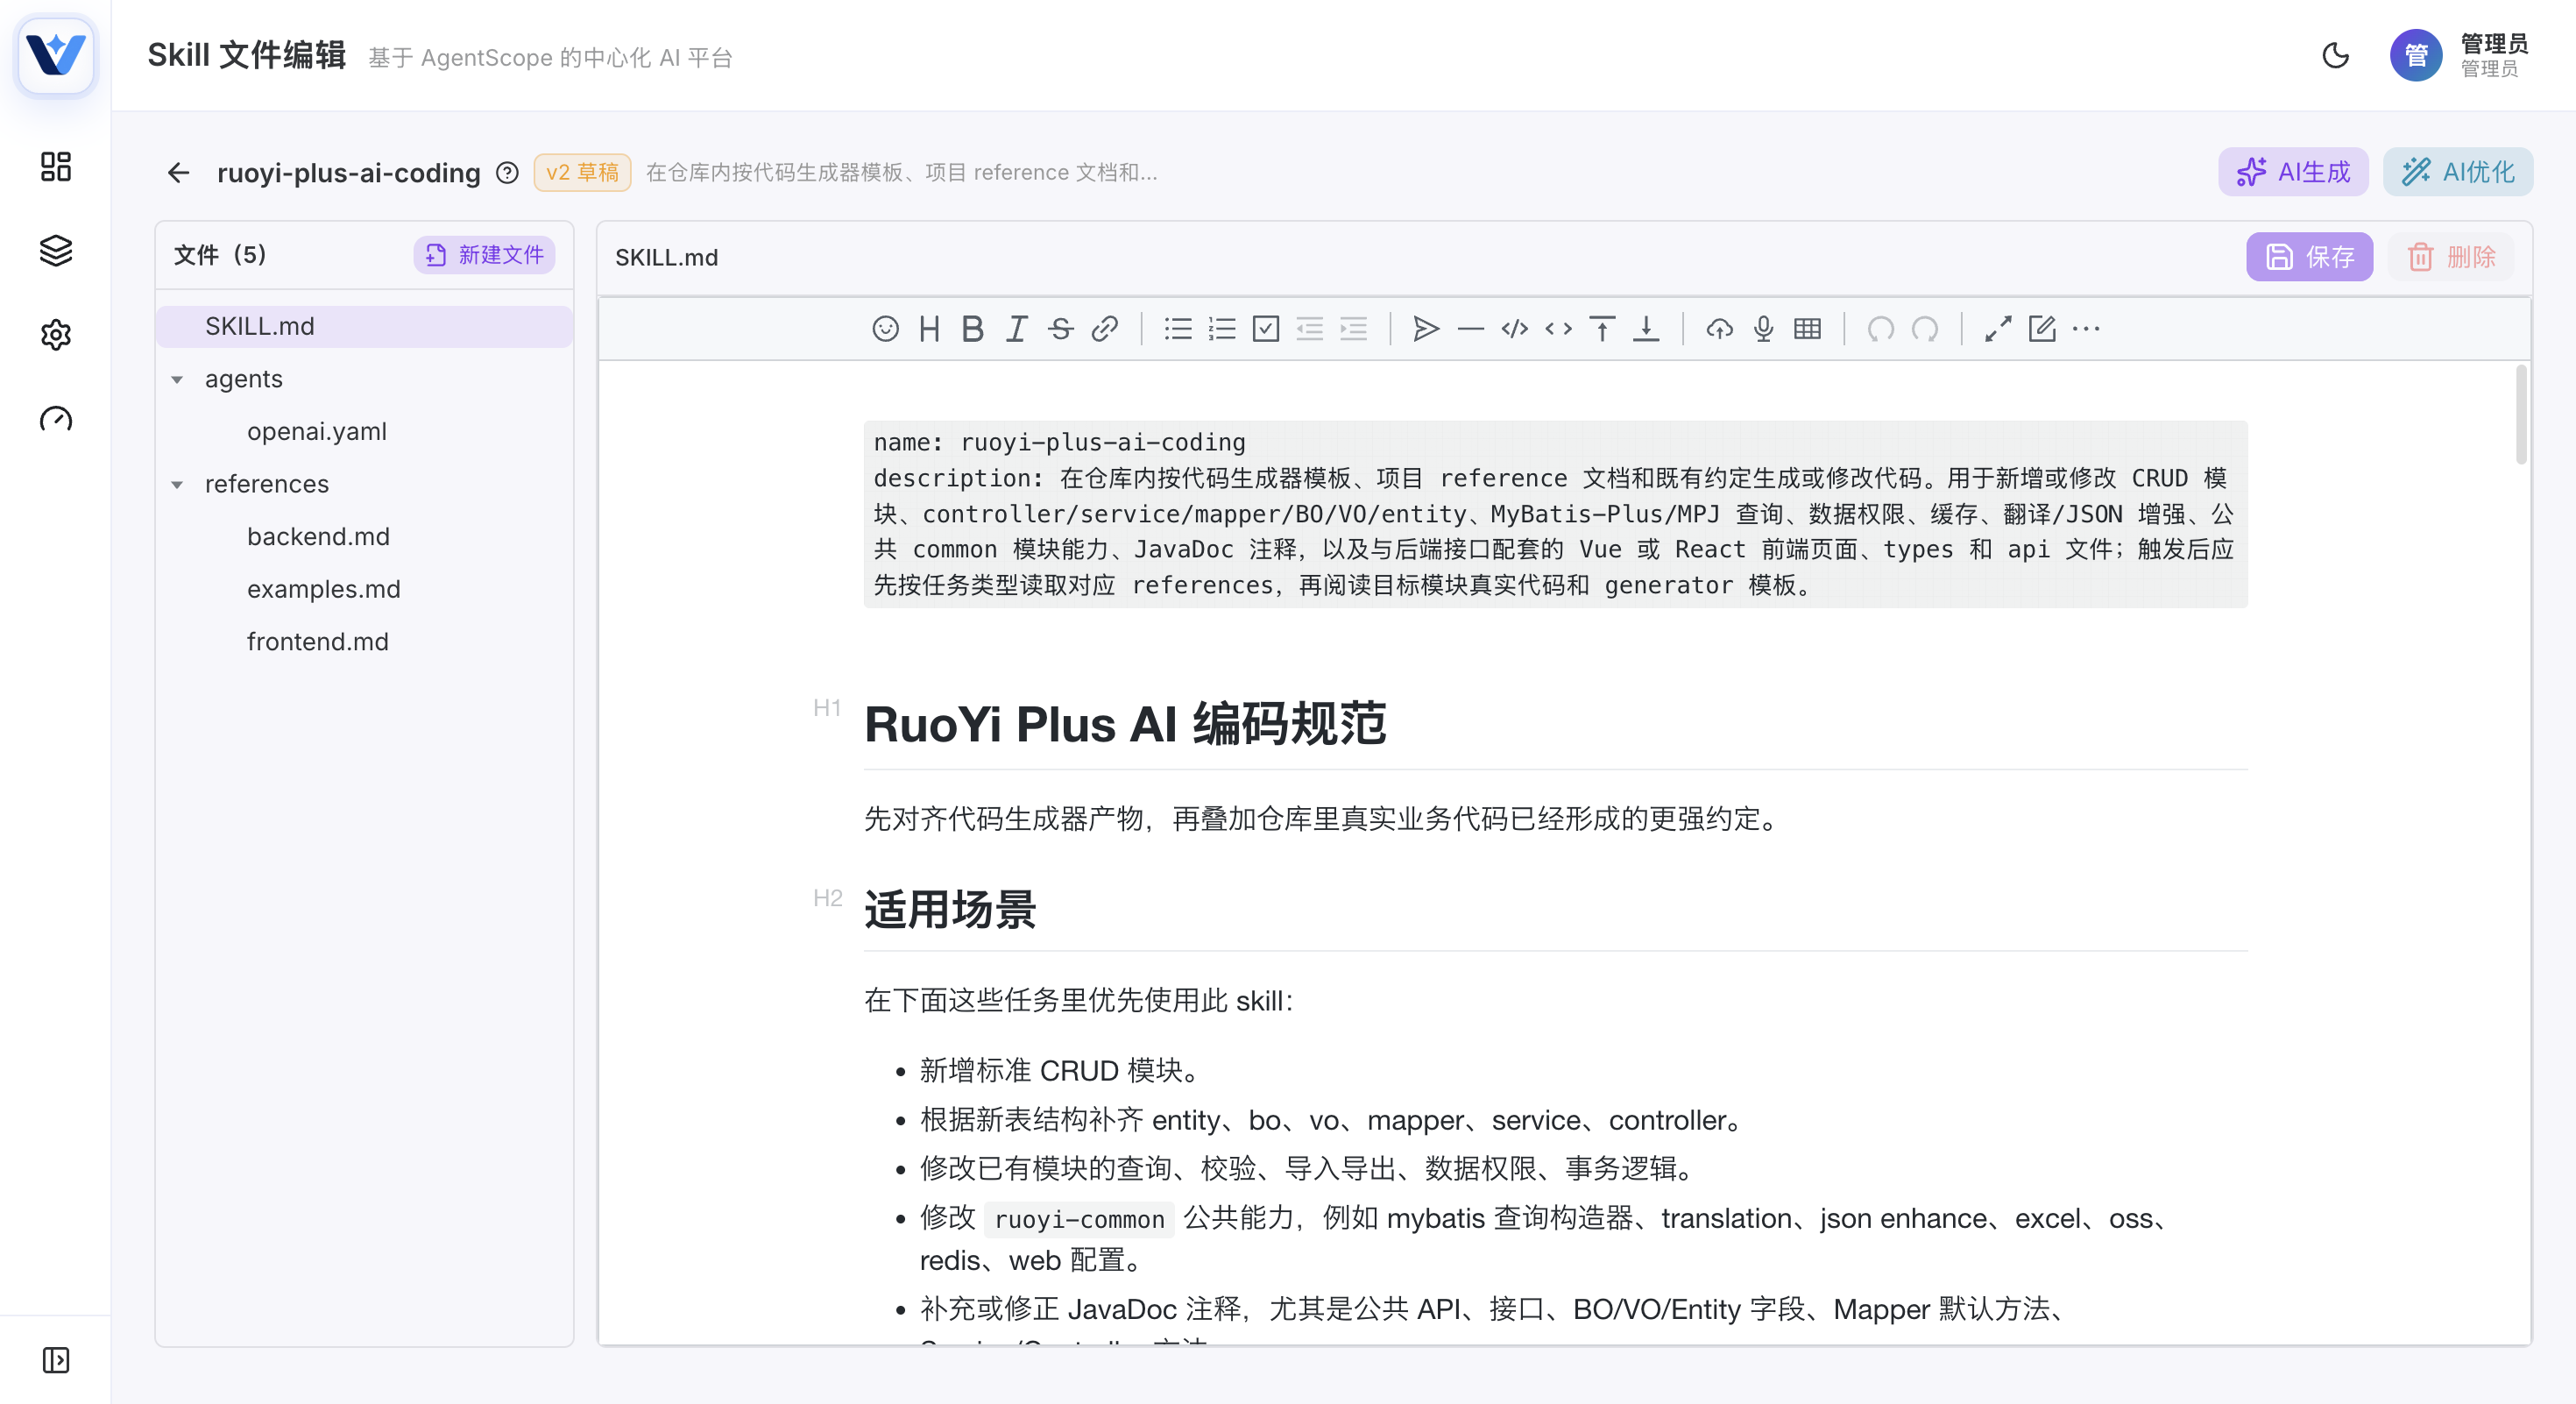Switch edit mode with the pencil square icon
Viewport: 2576px width, 1404px height.
(x=2042, y=329)
